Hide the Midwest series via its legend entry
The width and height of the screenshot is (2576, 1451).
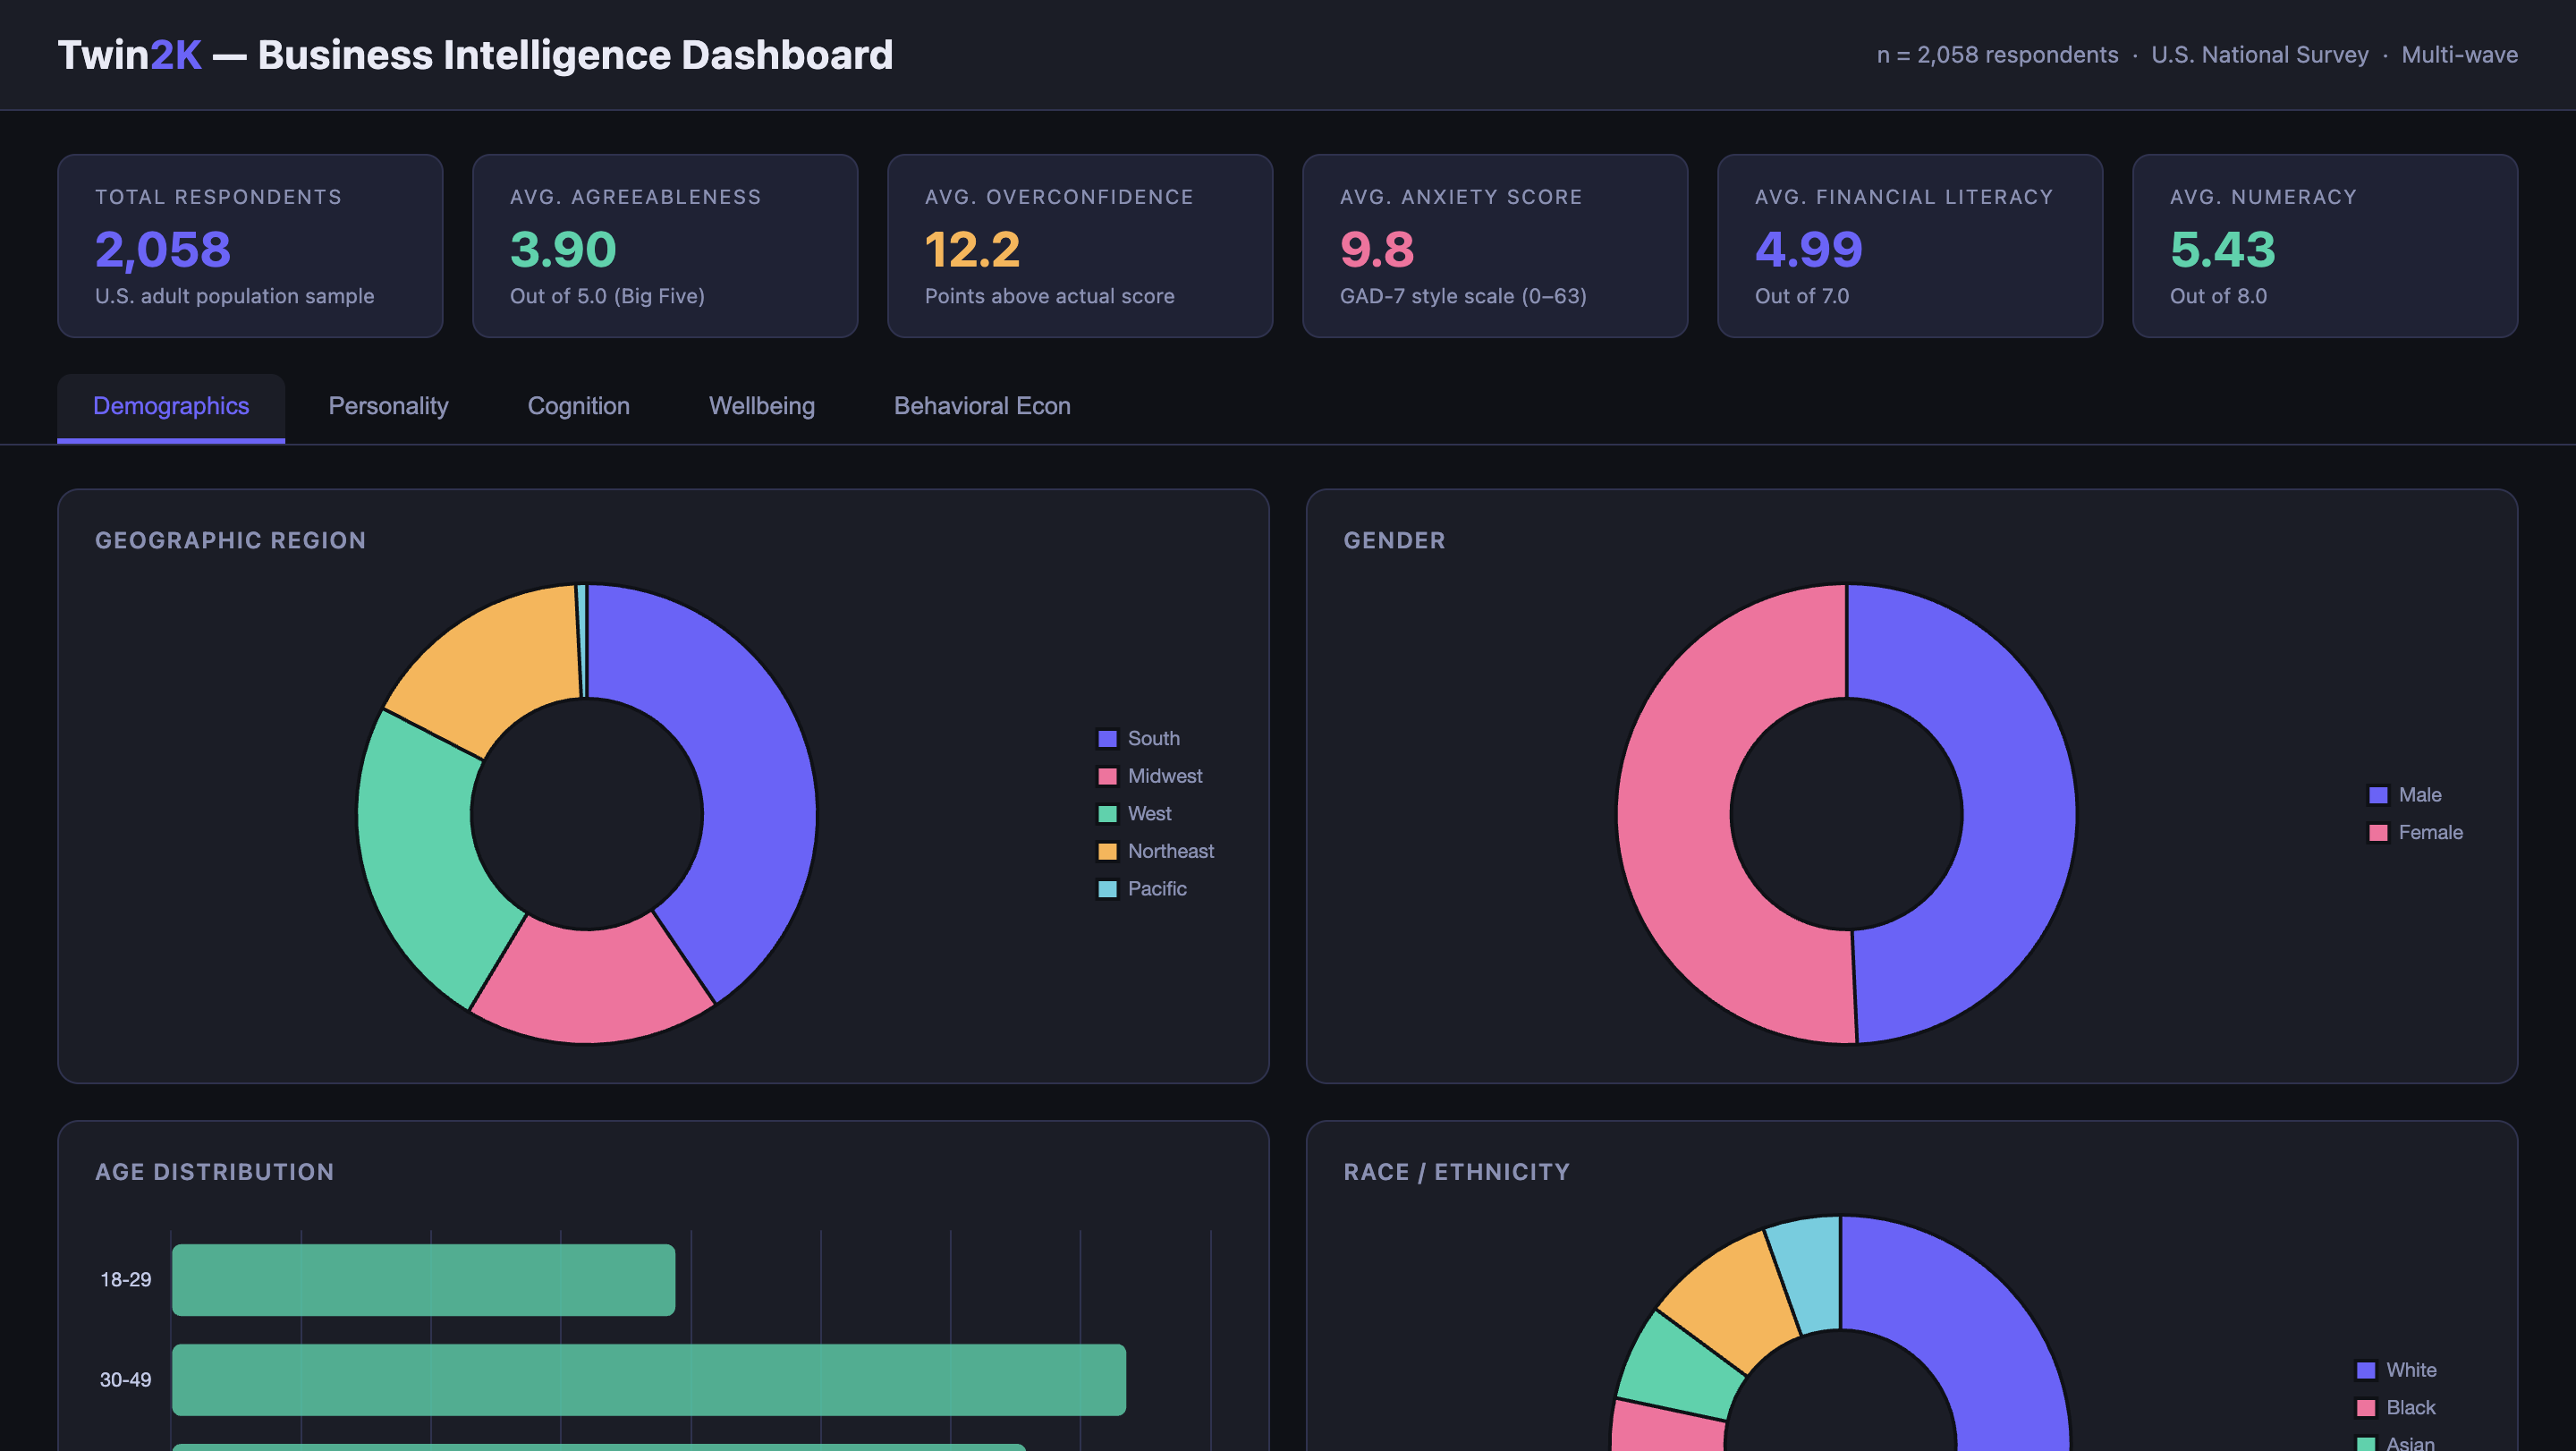pos(1151,775)
